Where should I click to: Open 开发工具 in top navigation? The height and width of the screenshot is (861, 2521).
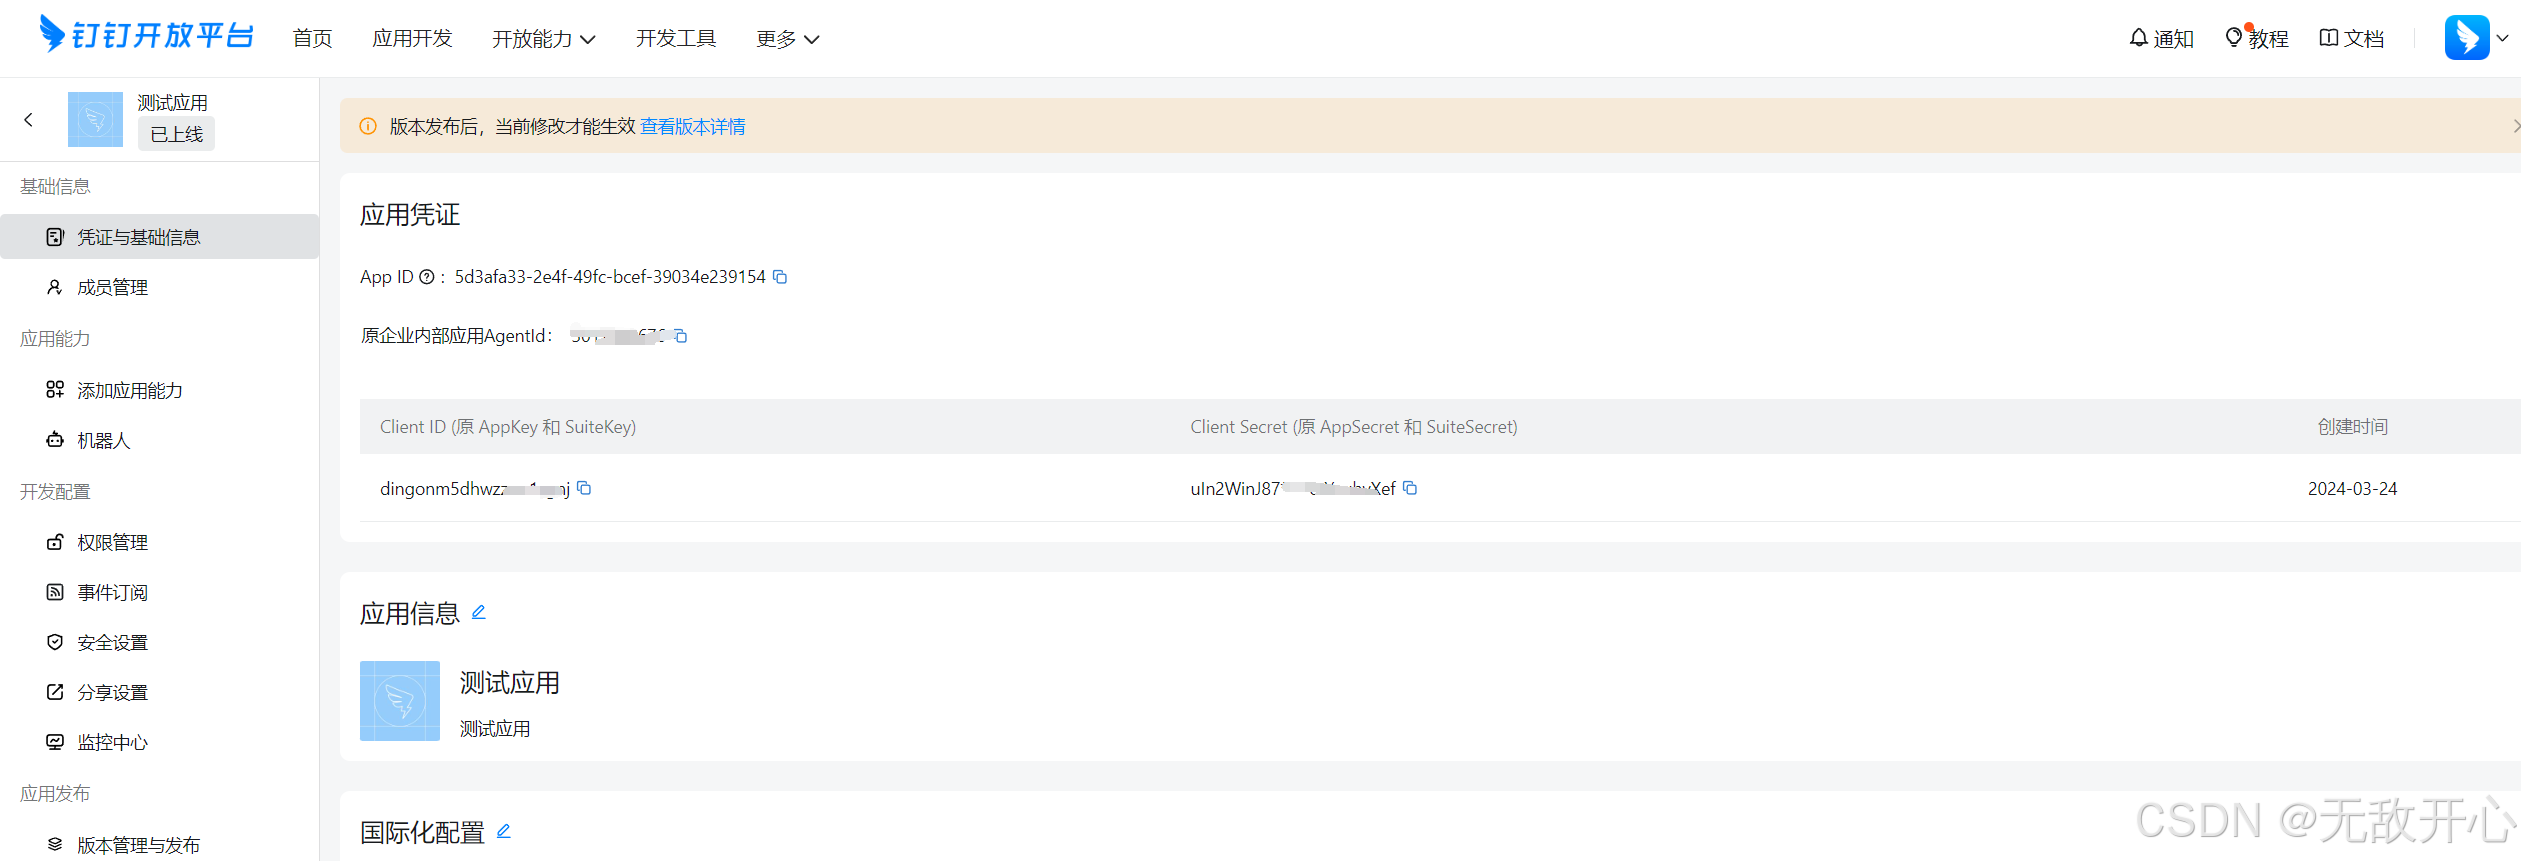676,38
